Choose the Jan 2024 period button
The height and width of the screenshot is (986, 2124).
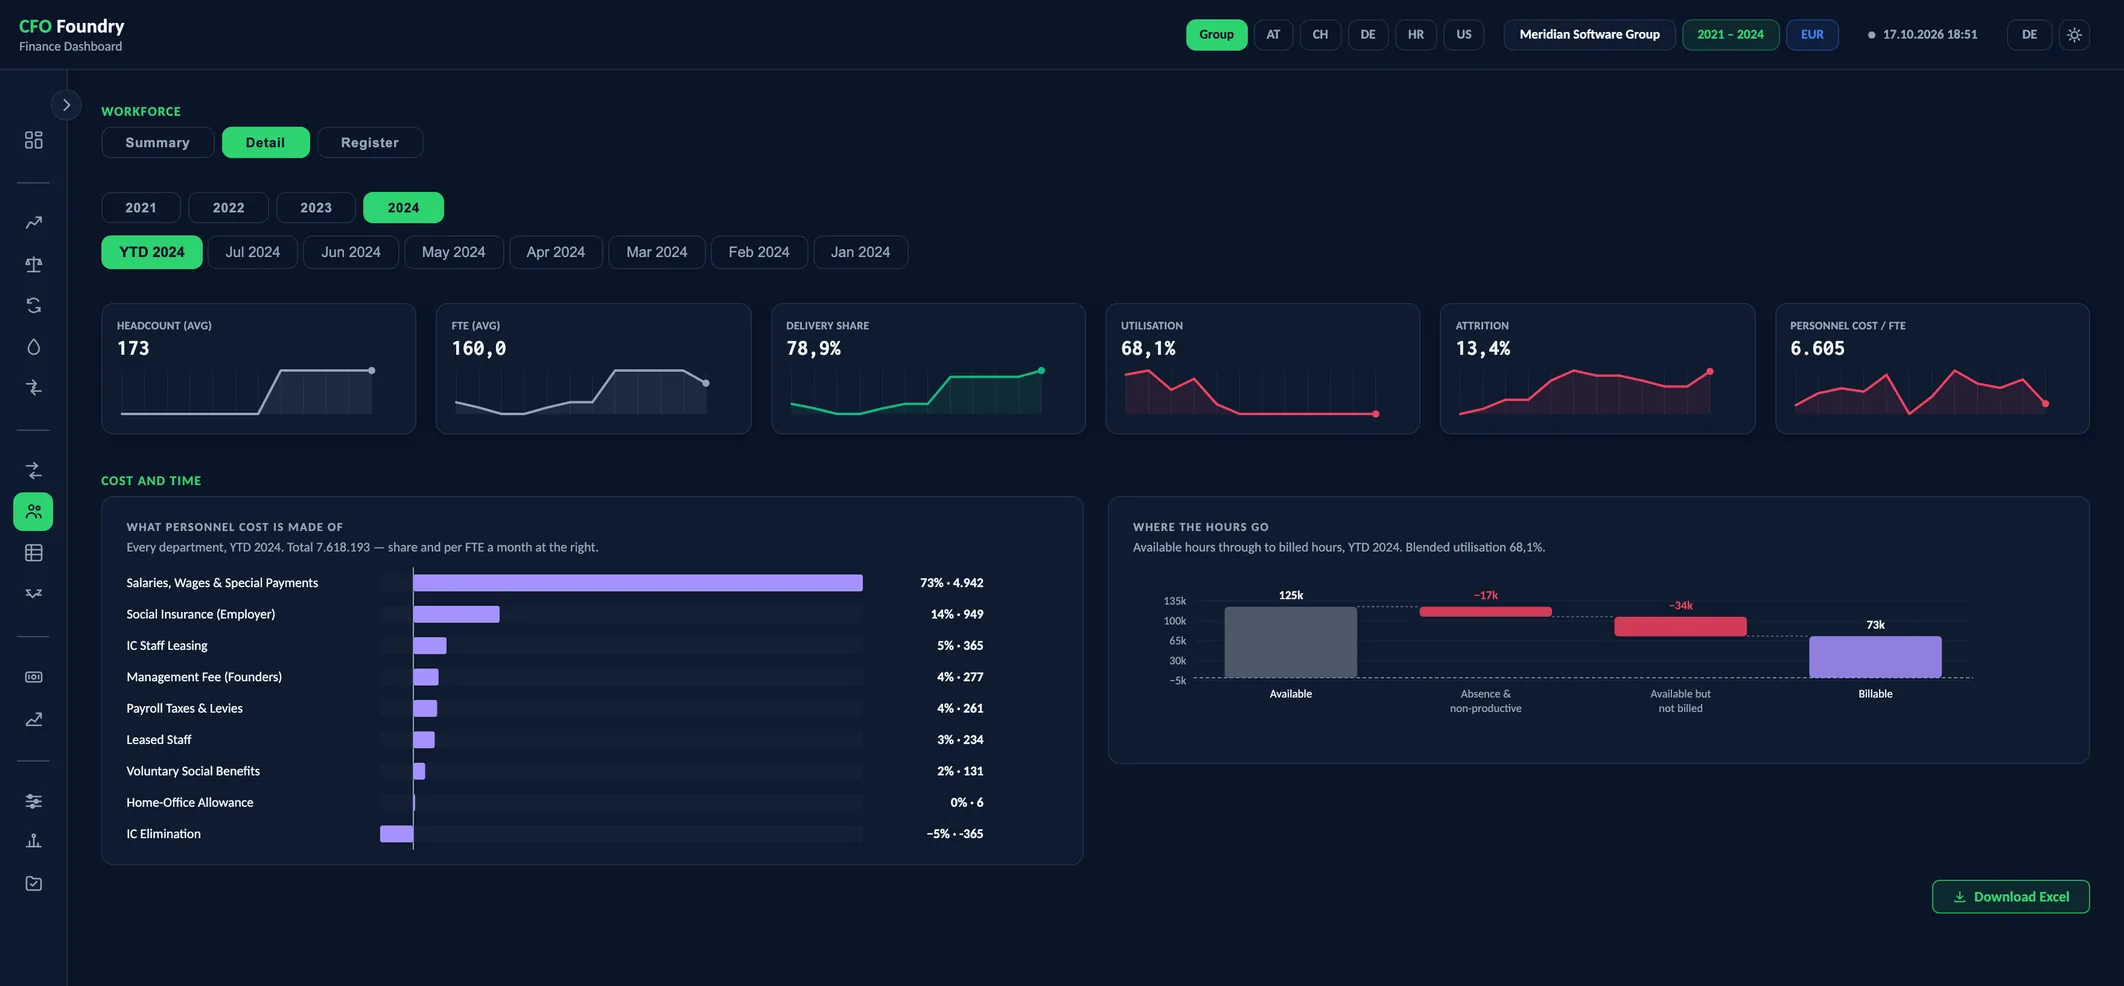860,252
